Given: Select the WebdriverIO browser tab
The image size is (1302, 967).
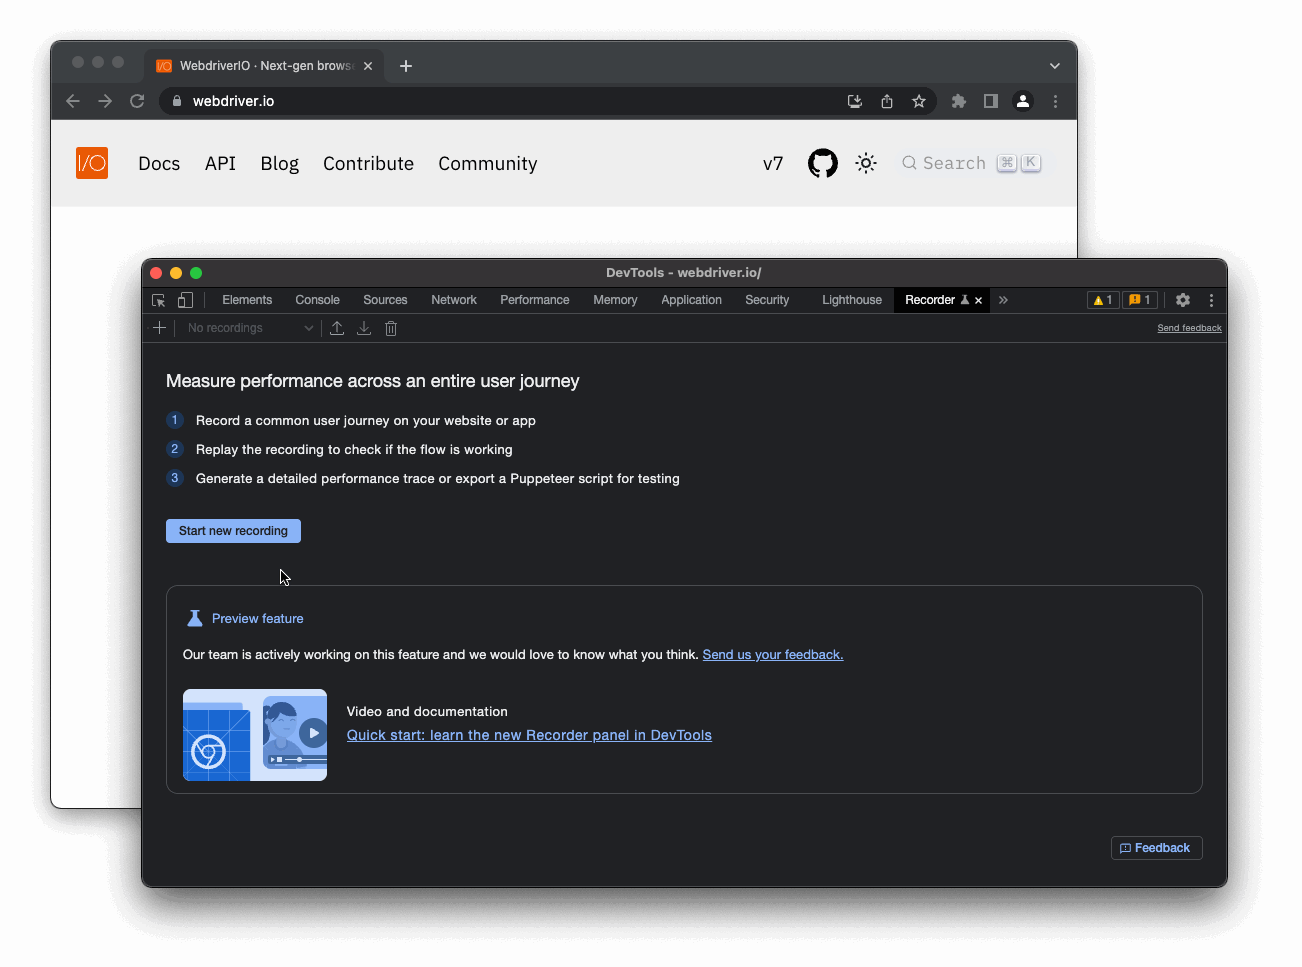Looking at the screenshot, I should pos(265,66).
